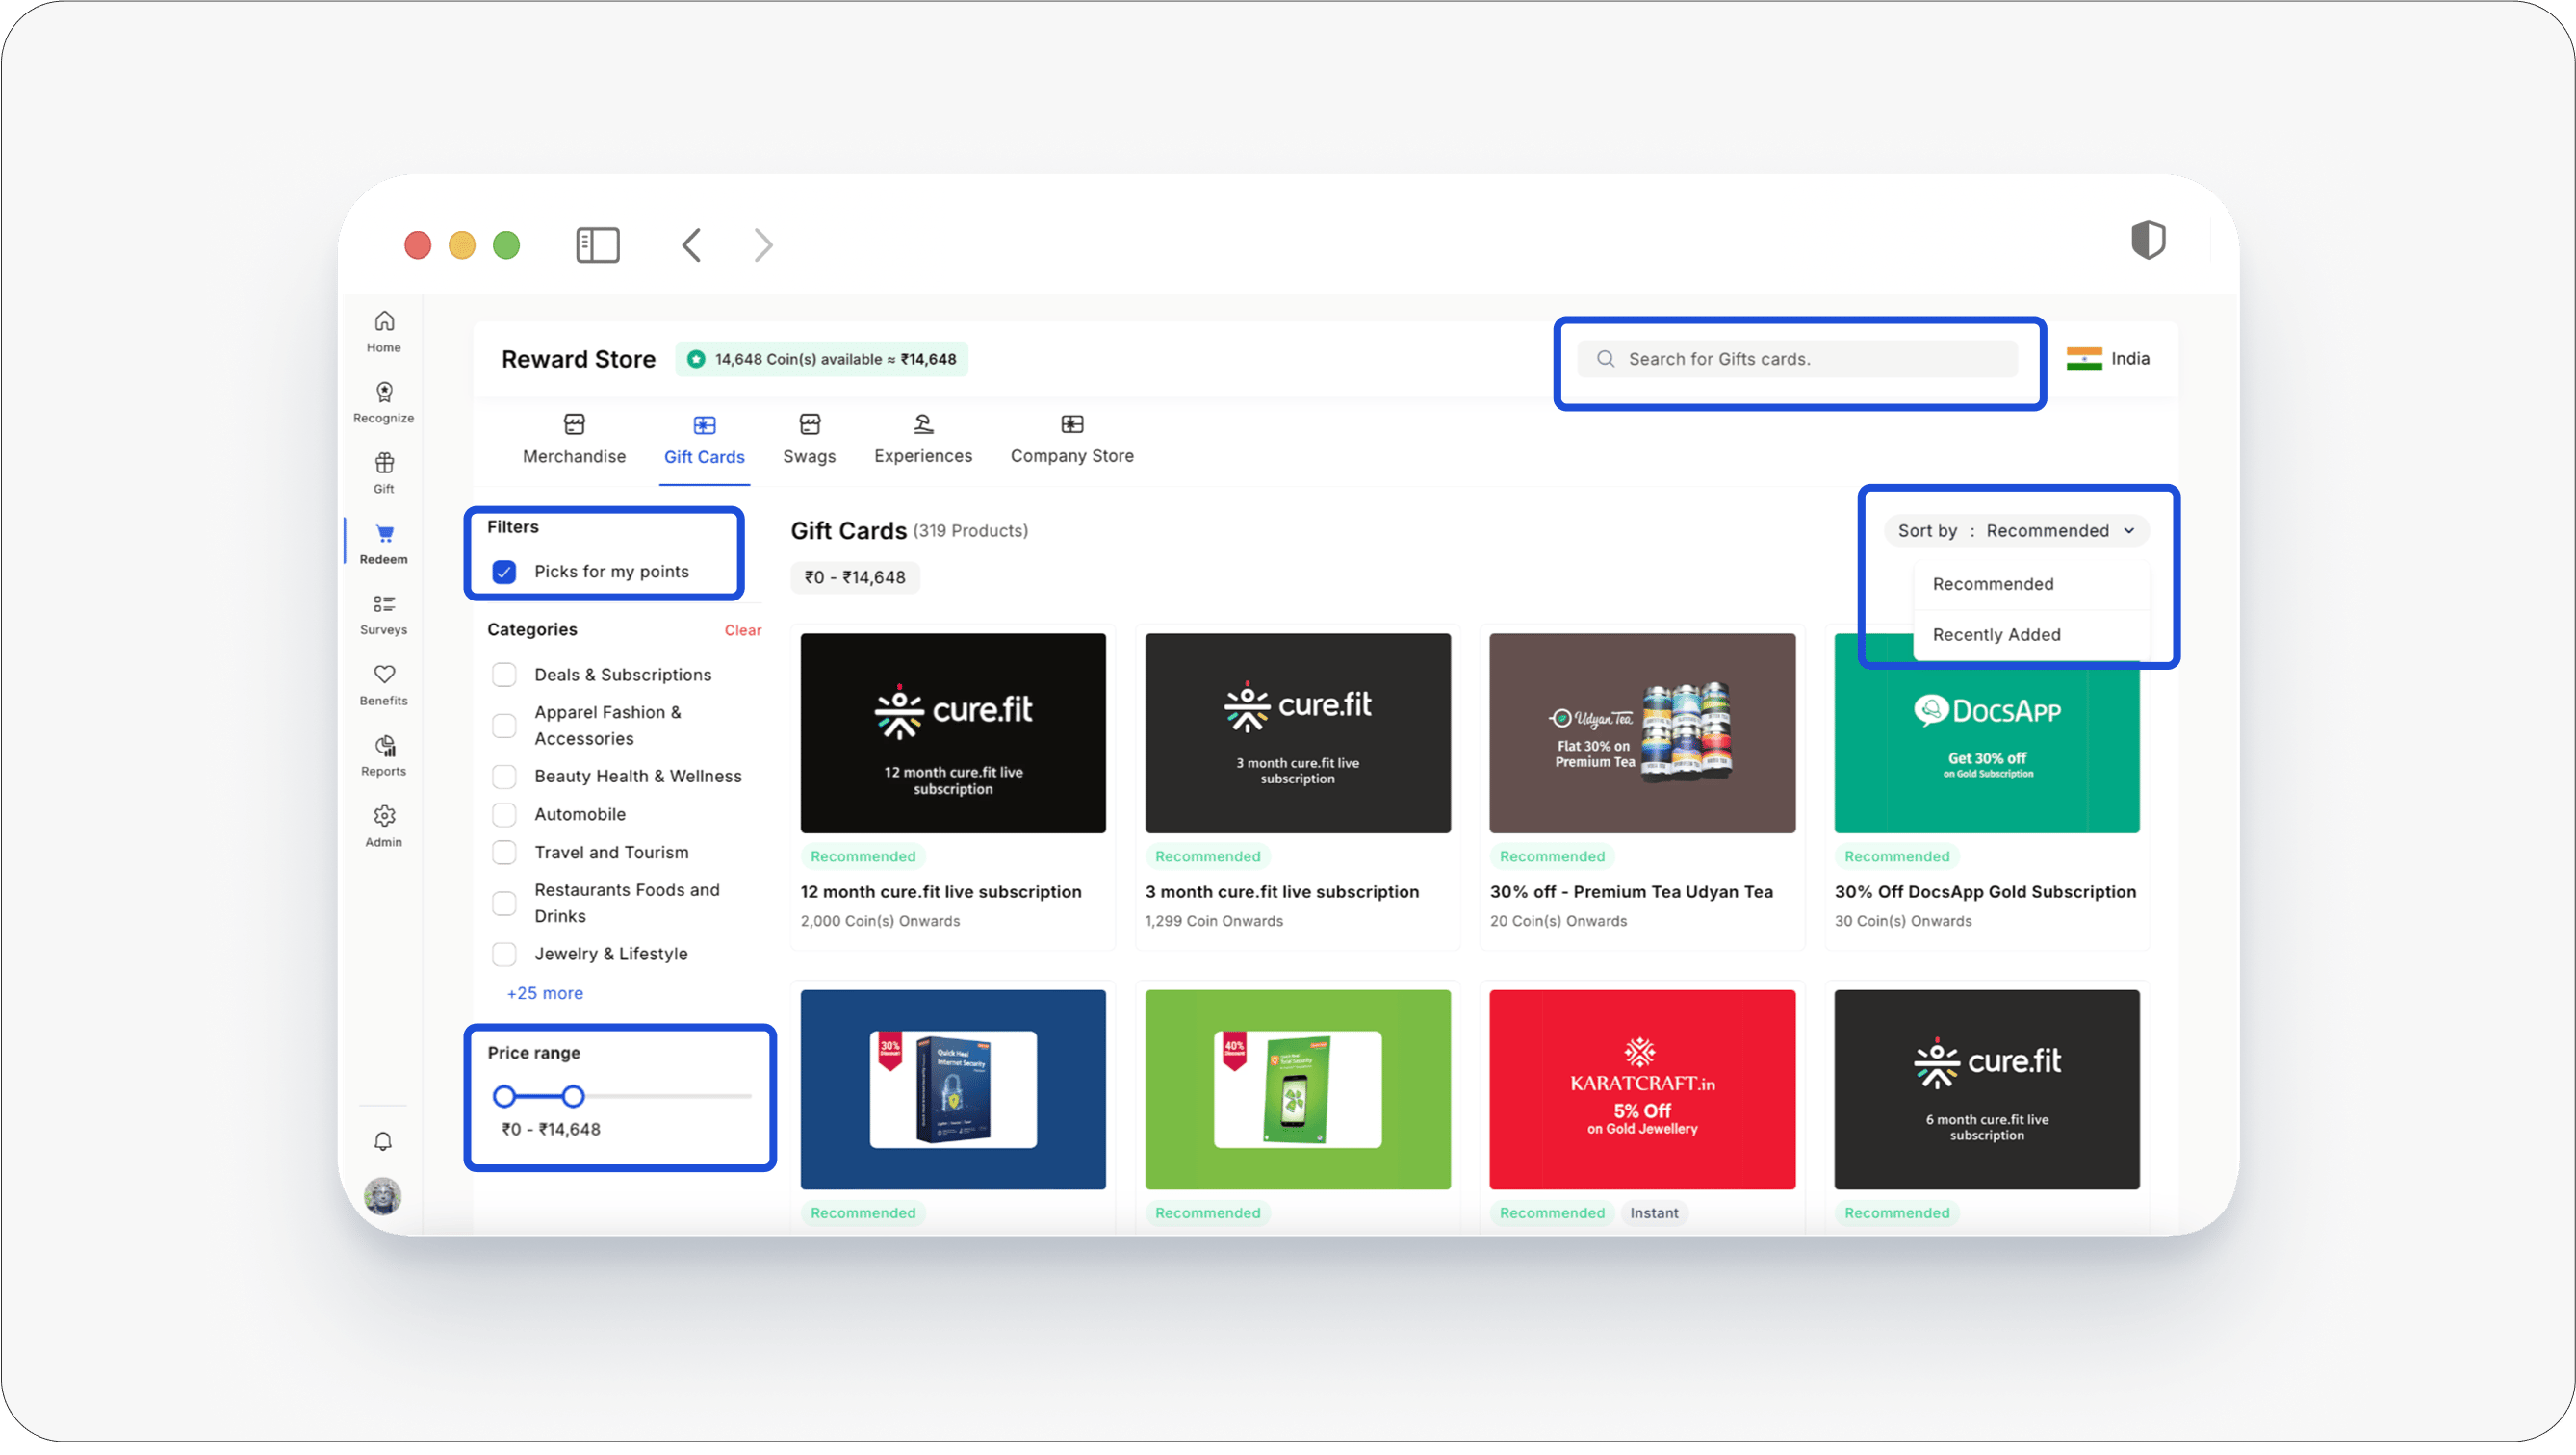This screenshot has height=1455, width=2576.
Task: Check the Apparel Fashion & Accessories category
Action: coord(504,726)
